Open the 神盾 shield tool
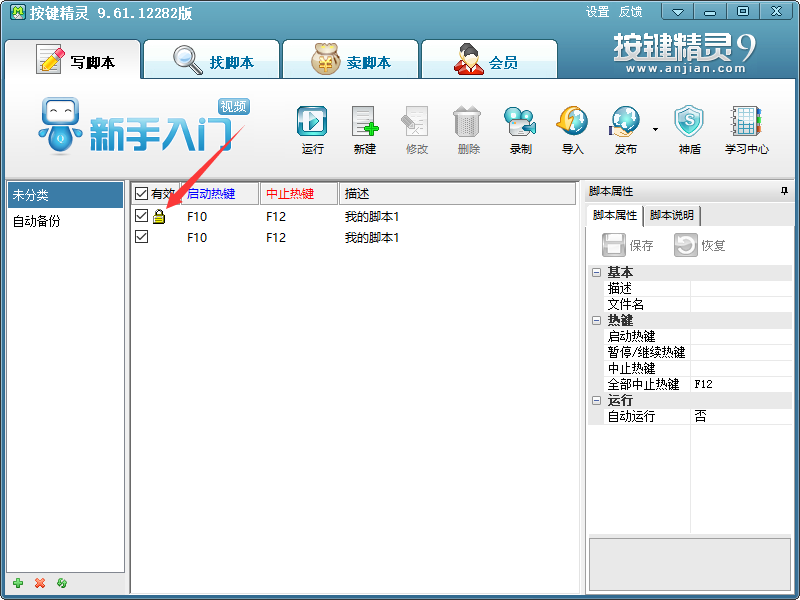The width and height of the screenshot is (800, 600). 689,122
